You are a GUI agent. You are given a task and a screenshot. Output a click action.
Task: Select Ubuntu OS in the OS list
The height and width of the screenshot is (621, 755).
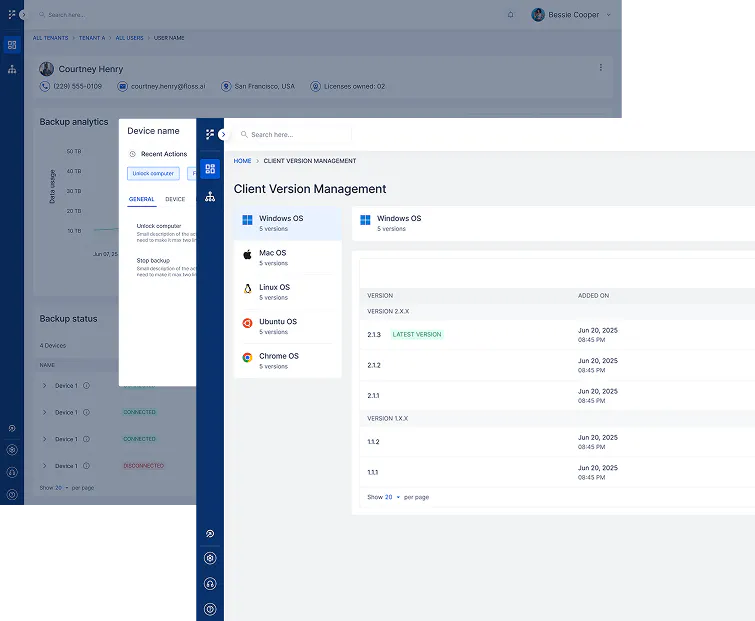coord(287,326)
